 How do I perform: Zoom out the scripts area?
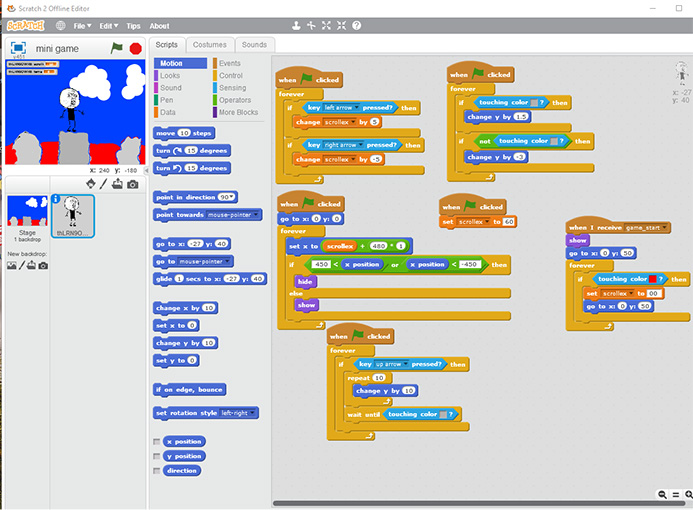coord(662,494)
